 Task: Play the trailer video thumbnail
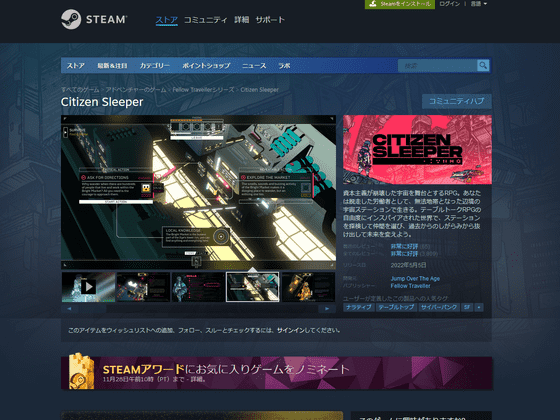click(88, 287)
